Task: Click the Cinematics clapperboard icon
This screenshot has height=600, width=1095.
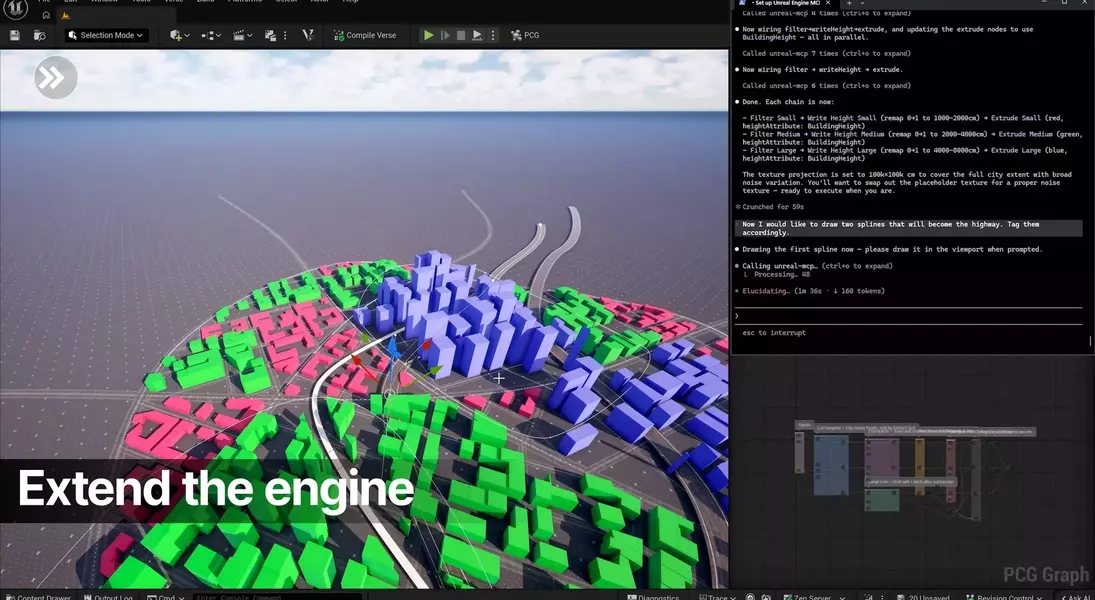Action: 239,35
